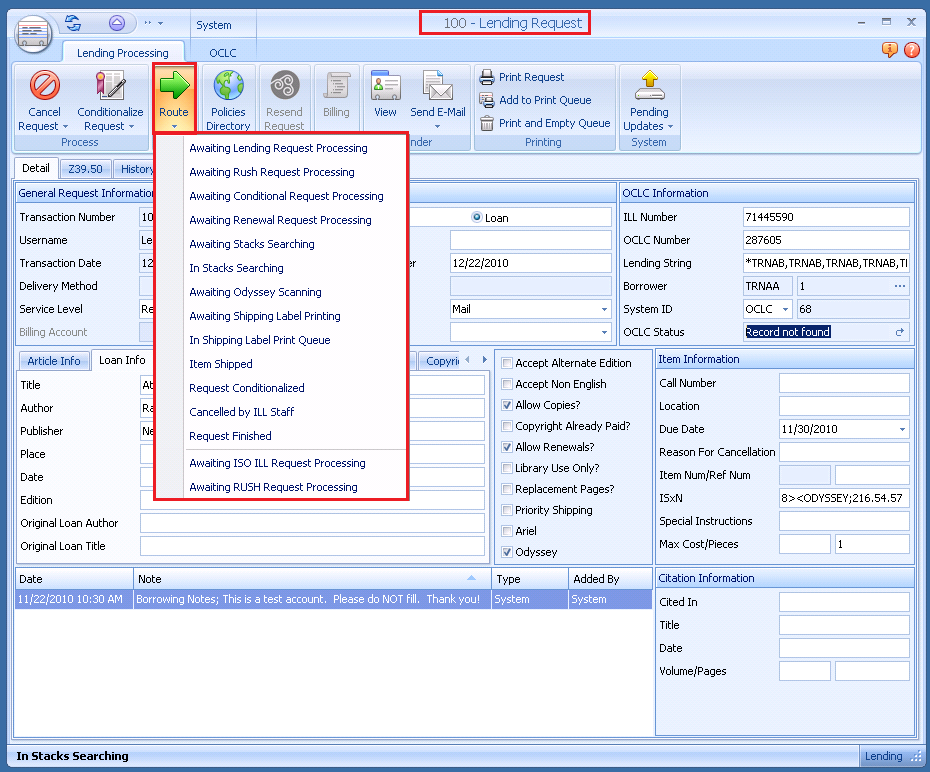Open the Policies Directory globe icon
This screenshot has height=772, width=930.
[228, 86]
